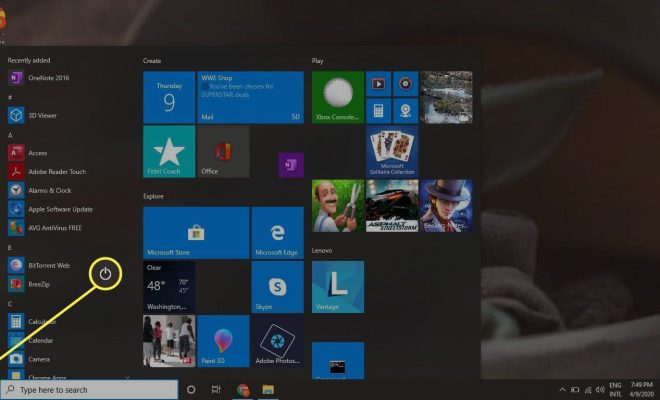Open the small Groove Music tile
The image size is (660, 400).
pyautogui.click(x=406, y=84)
